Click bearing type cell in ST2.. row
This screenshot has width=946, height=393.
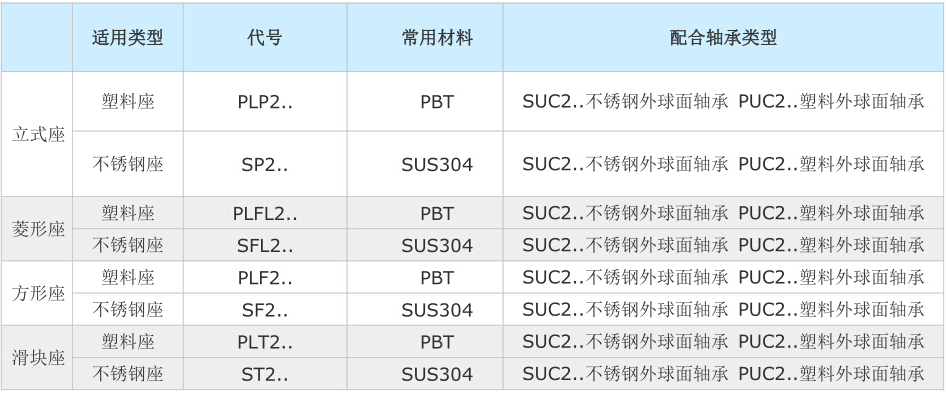[723, 374]
